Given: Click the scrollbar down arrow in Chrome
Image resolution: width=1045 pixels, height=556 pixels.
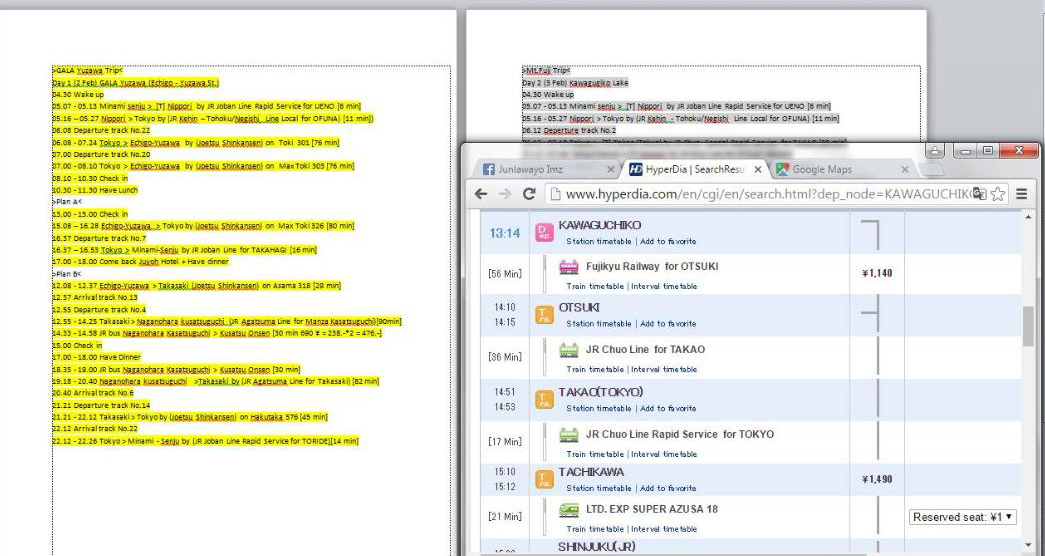Looking at the screenshot, I should point(1029,546).
